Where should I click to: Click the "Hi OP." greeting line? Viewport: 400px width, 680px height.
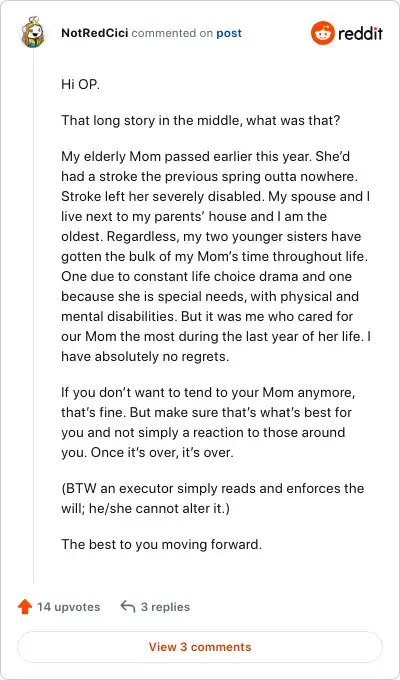click(81, 84)
